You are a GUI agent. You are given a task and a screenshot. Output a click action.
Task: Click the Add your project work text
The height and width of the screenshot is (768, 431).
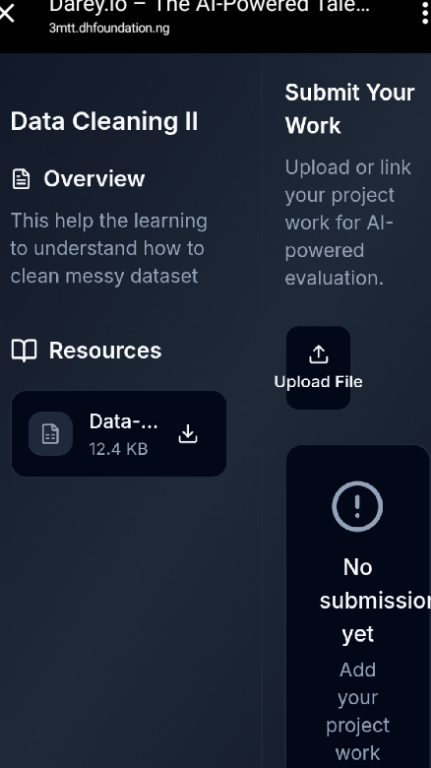pyautogui.click(x=358, y=711)
